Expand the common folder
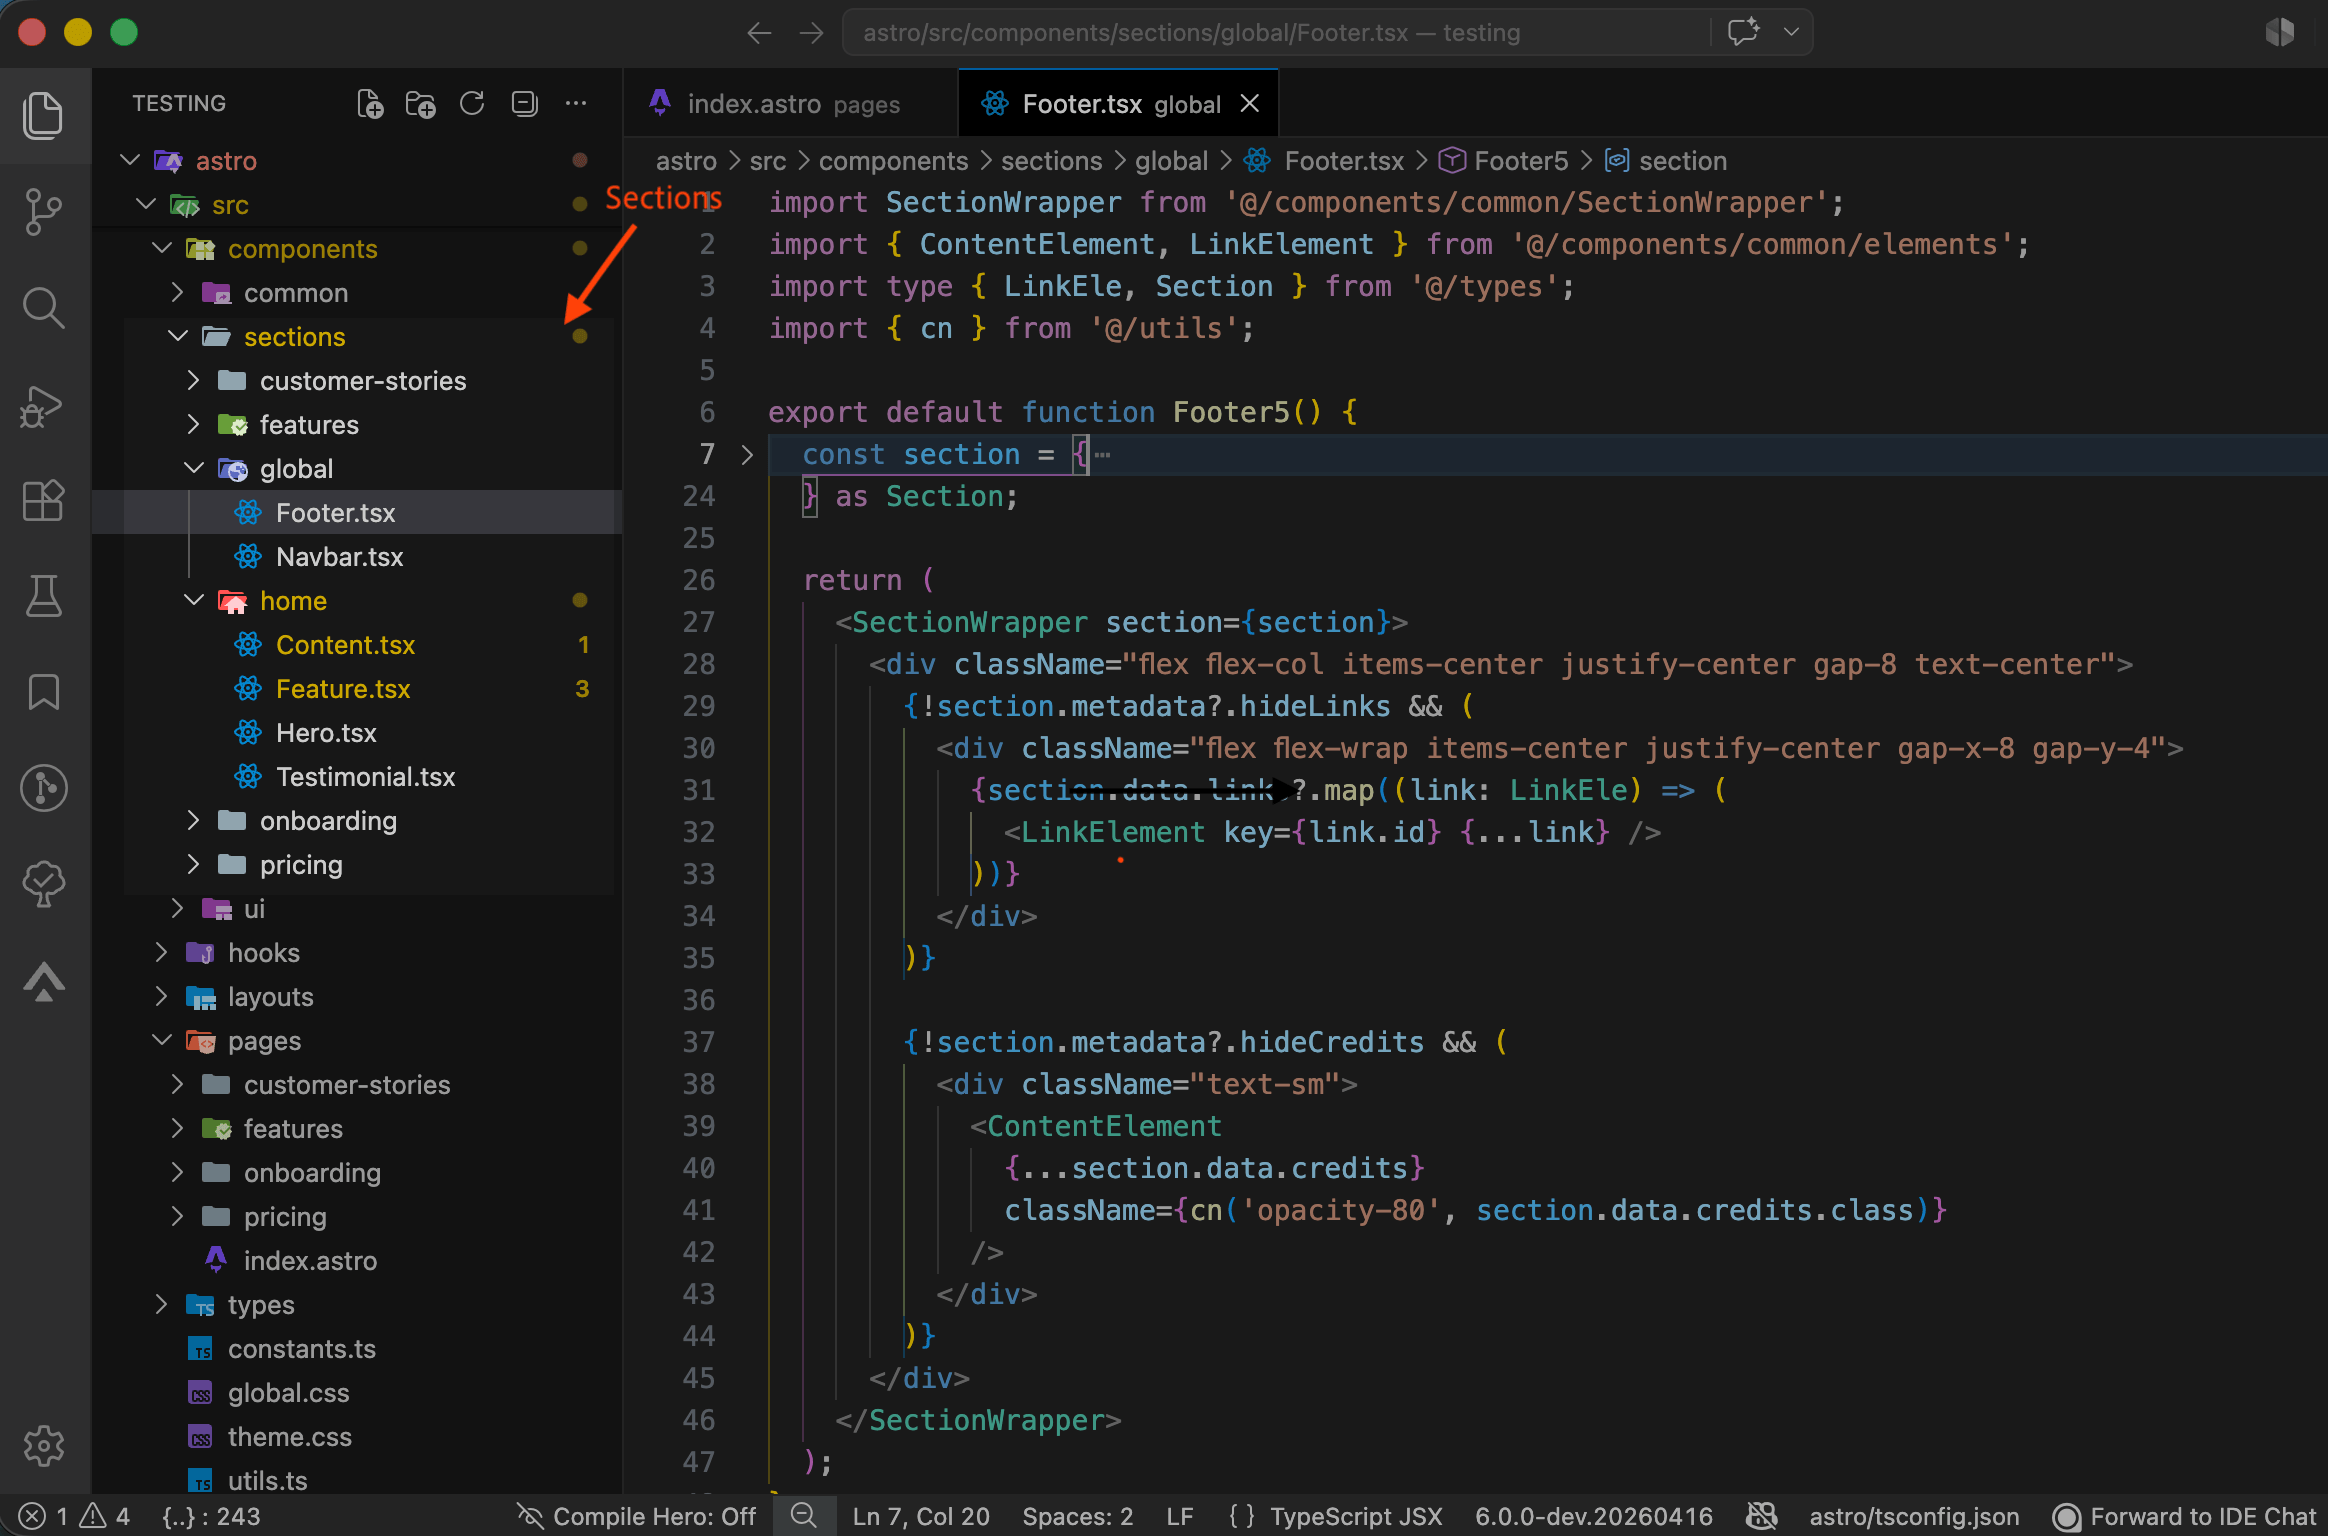 pos(178,292)
